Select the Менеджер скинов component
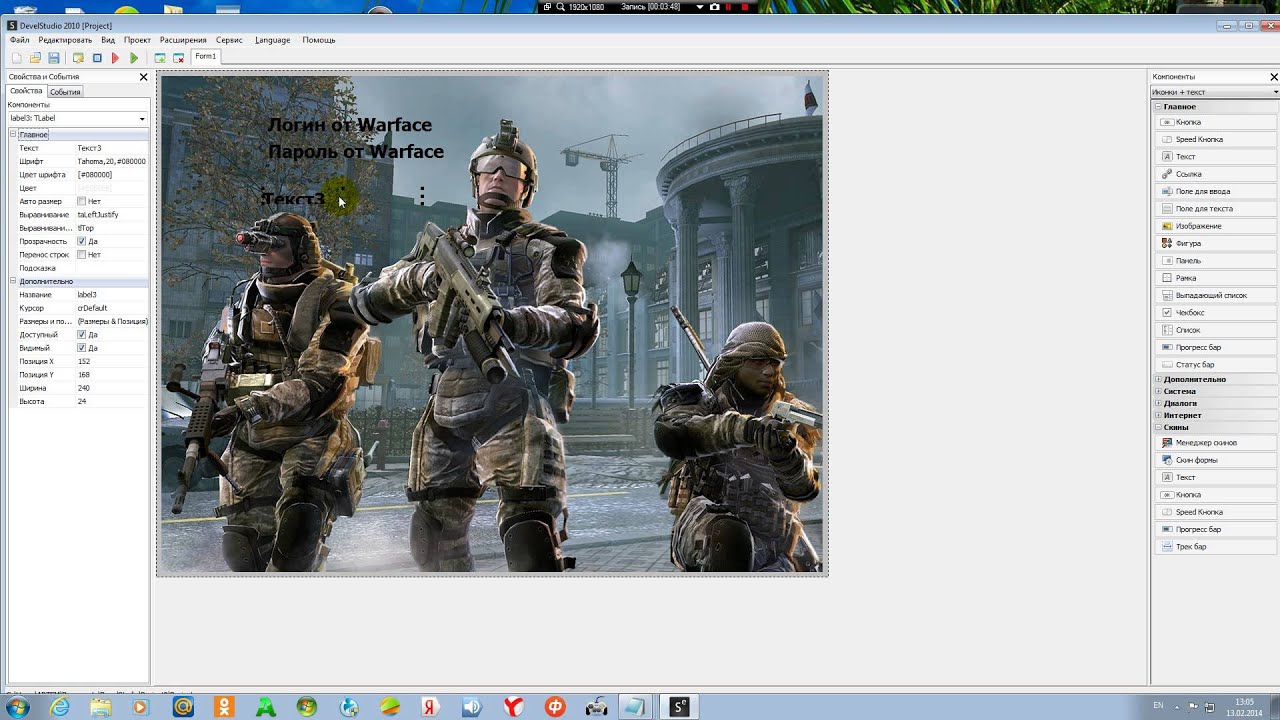This screenshot has width=1280, height=720. click(1215, 442)
